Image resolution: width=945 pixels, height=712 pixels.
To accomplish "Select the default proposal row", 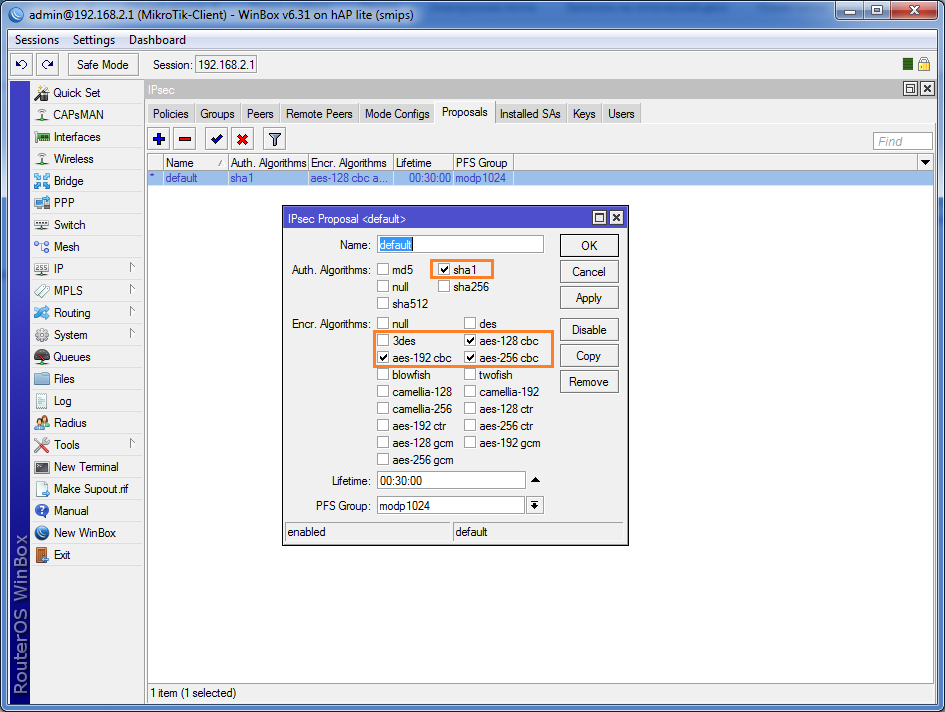I will tap(541, 178).
